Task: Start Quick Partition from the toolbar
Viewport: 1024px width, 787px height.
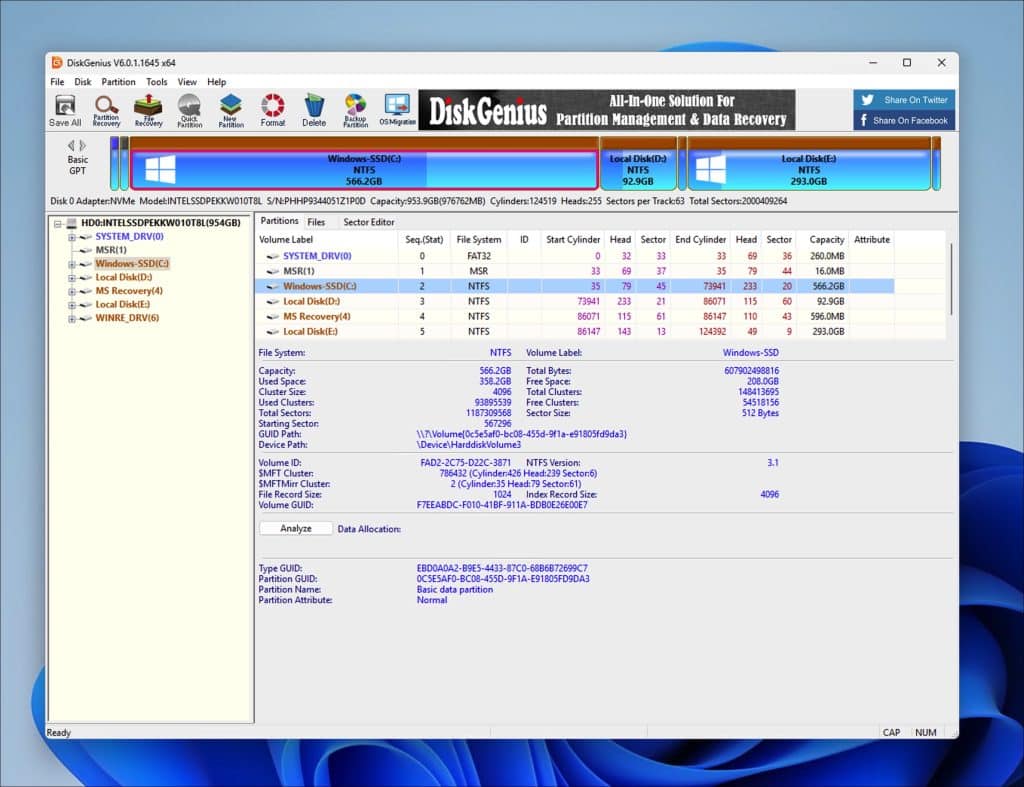Action: pos(189,110)
